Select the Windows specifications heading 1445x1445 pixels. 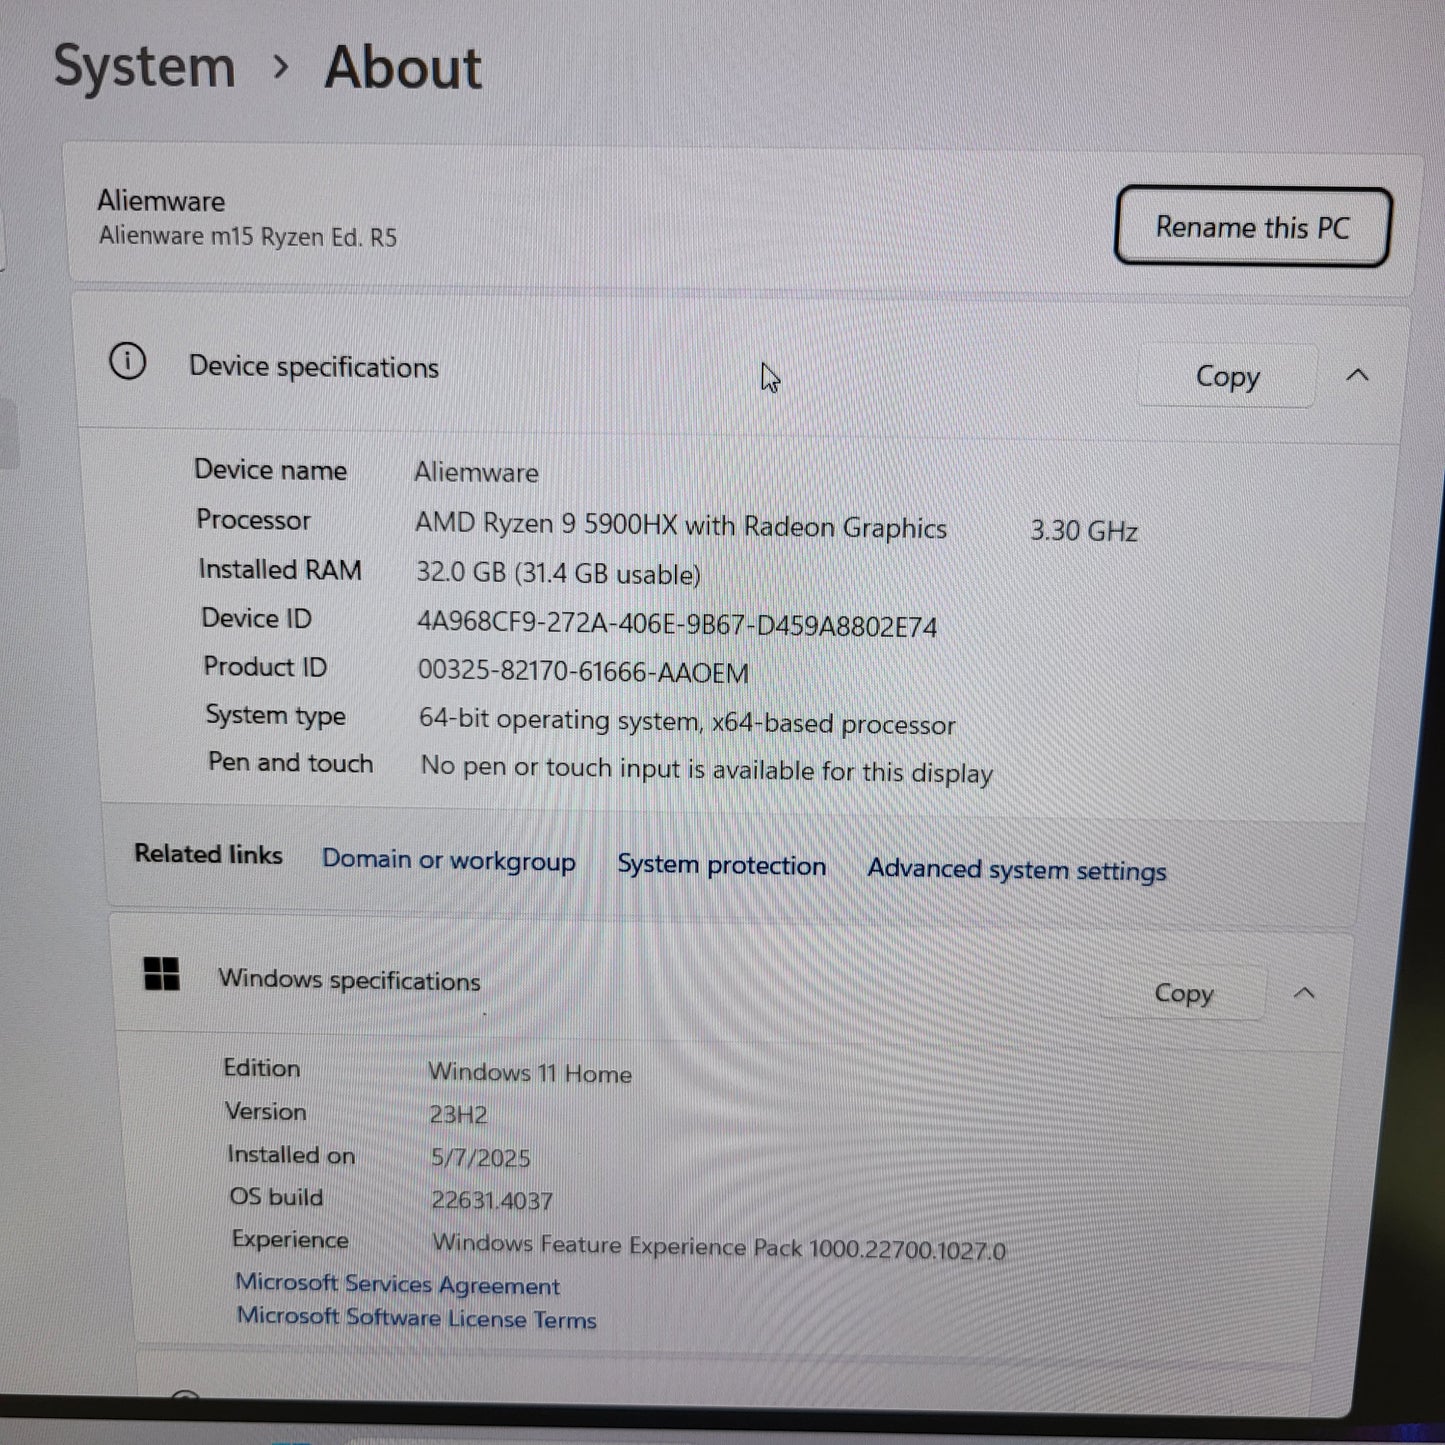pos(349,980)
